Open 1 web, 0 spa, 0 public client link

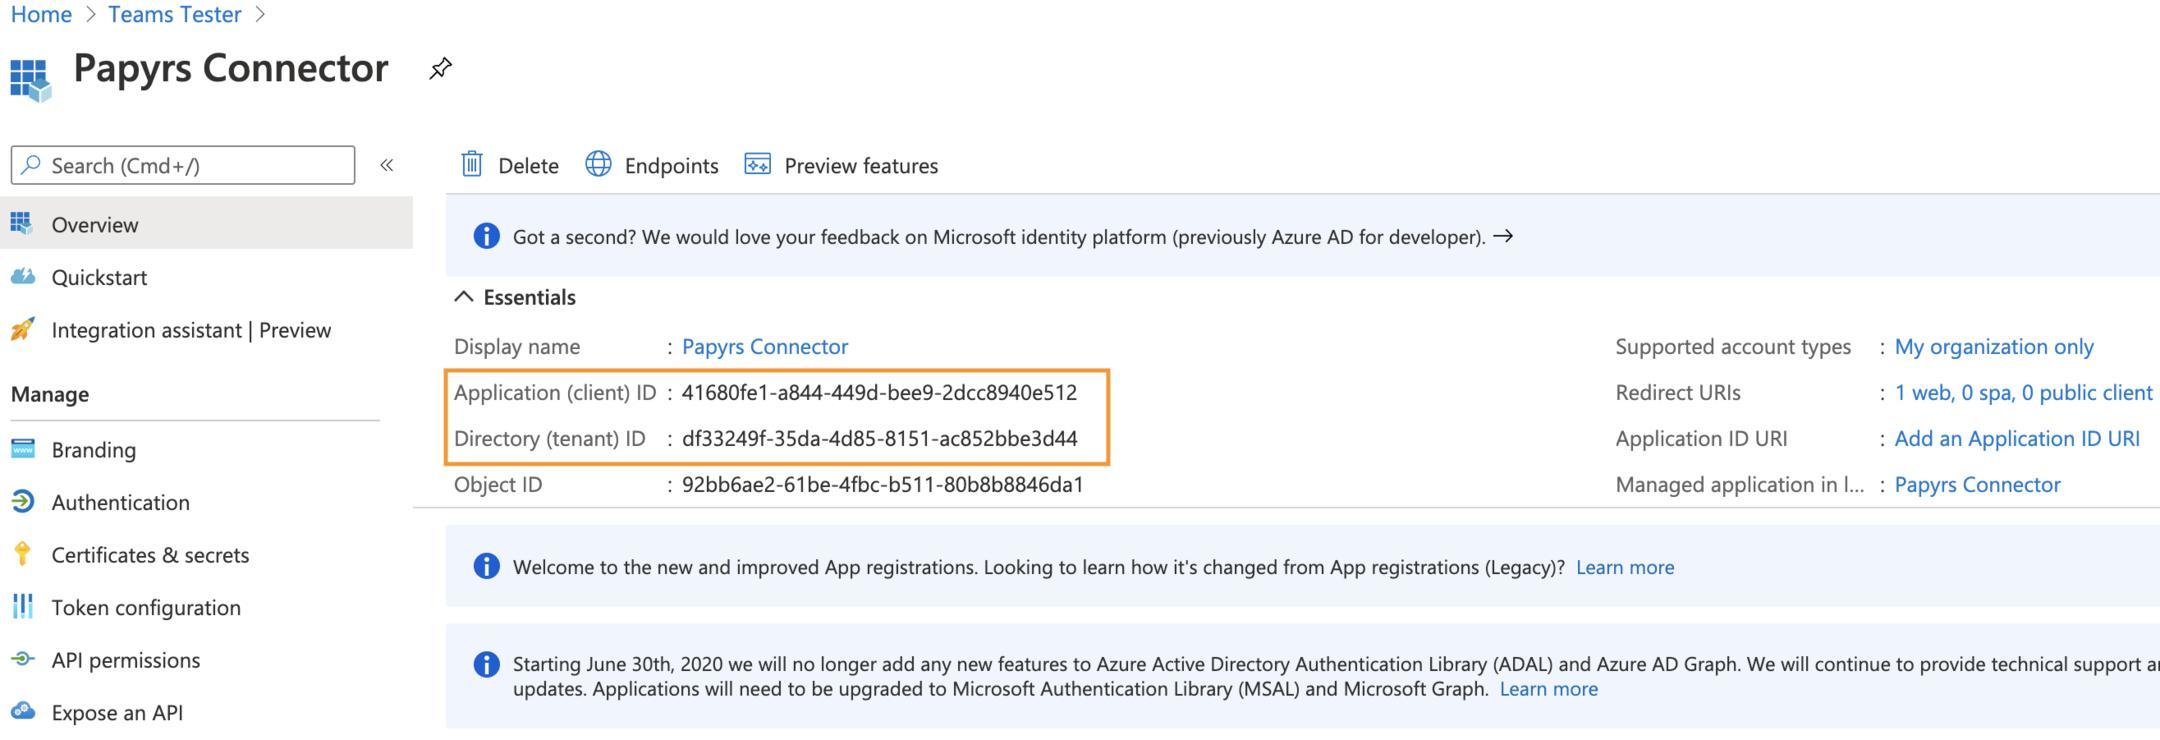pyautogui.click(x=2023, y=392)
